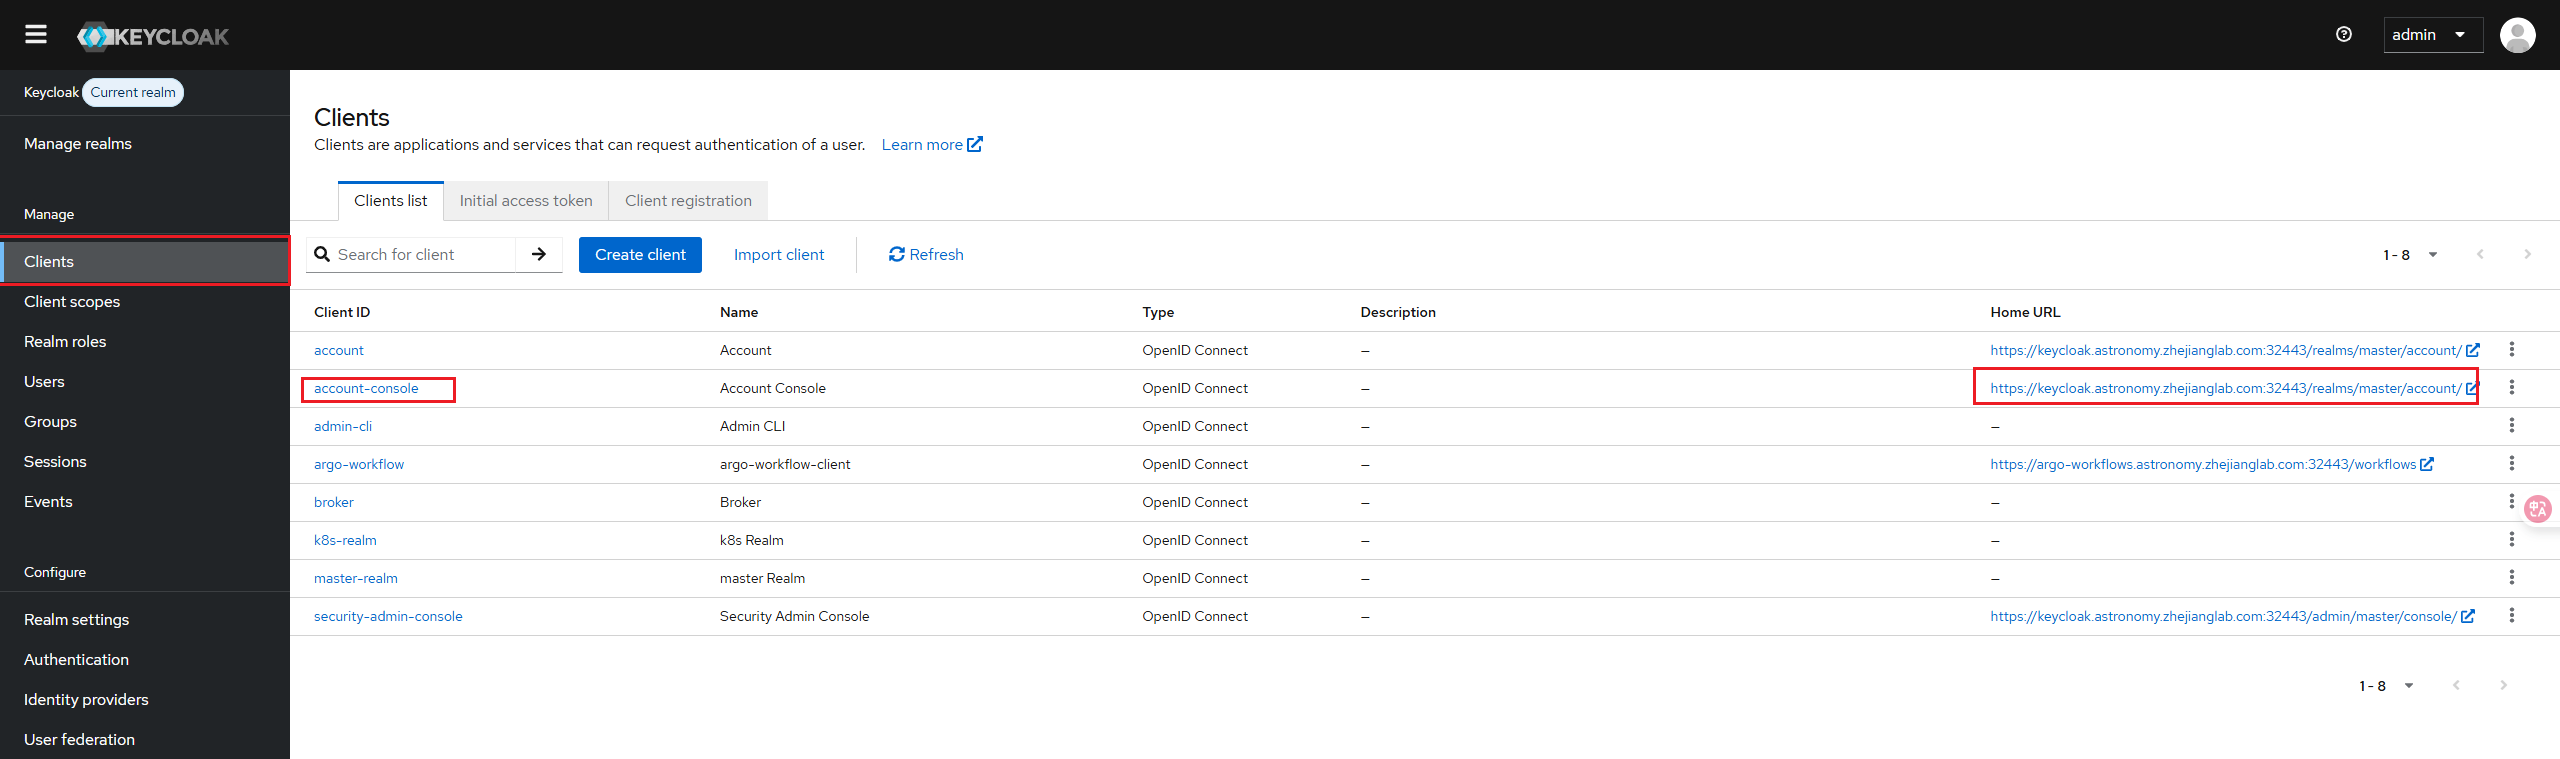
Task: Open Realm settings in sidebar
Action: [77, 620]
